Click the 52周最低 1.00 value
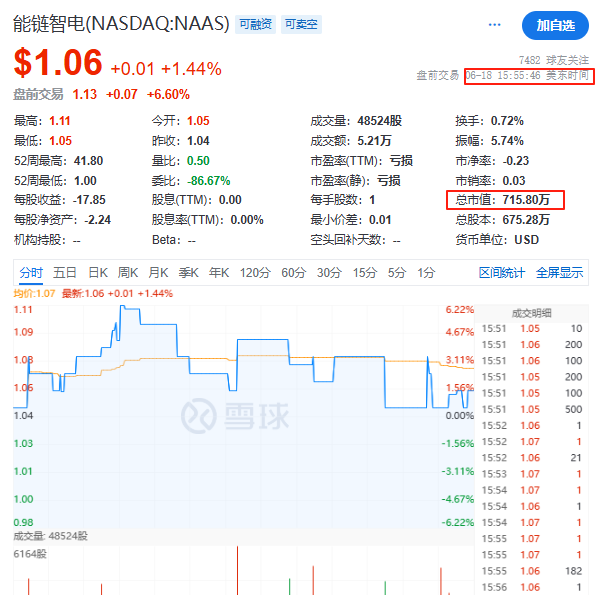Viewport: 615px width, 595px height. pos(85,180)
